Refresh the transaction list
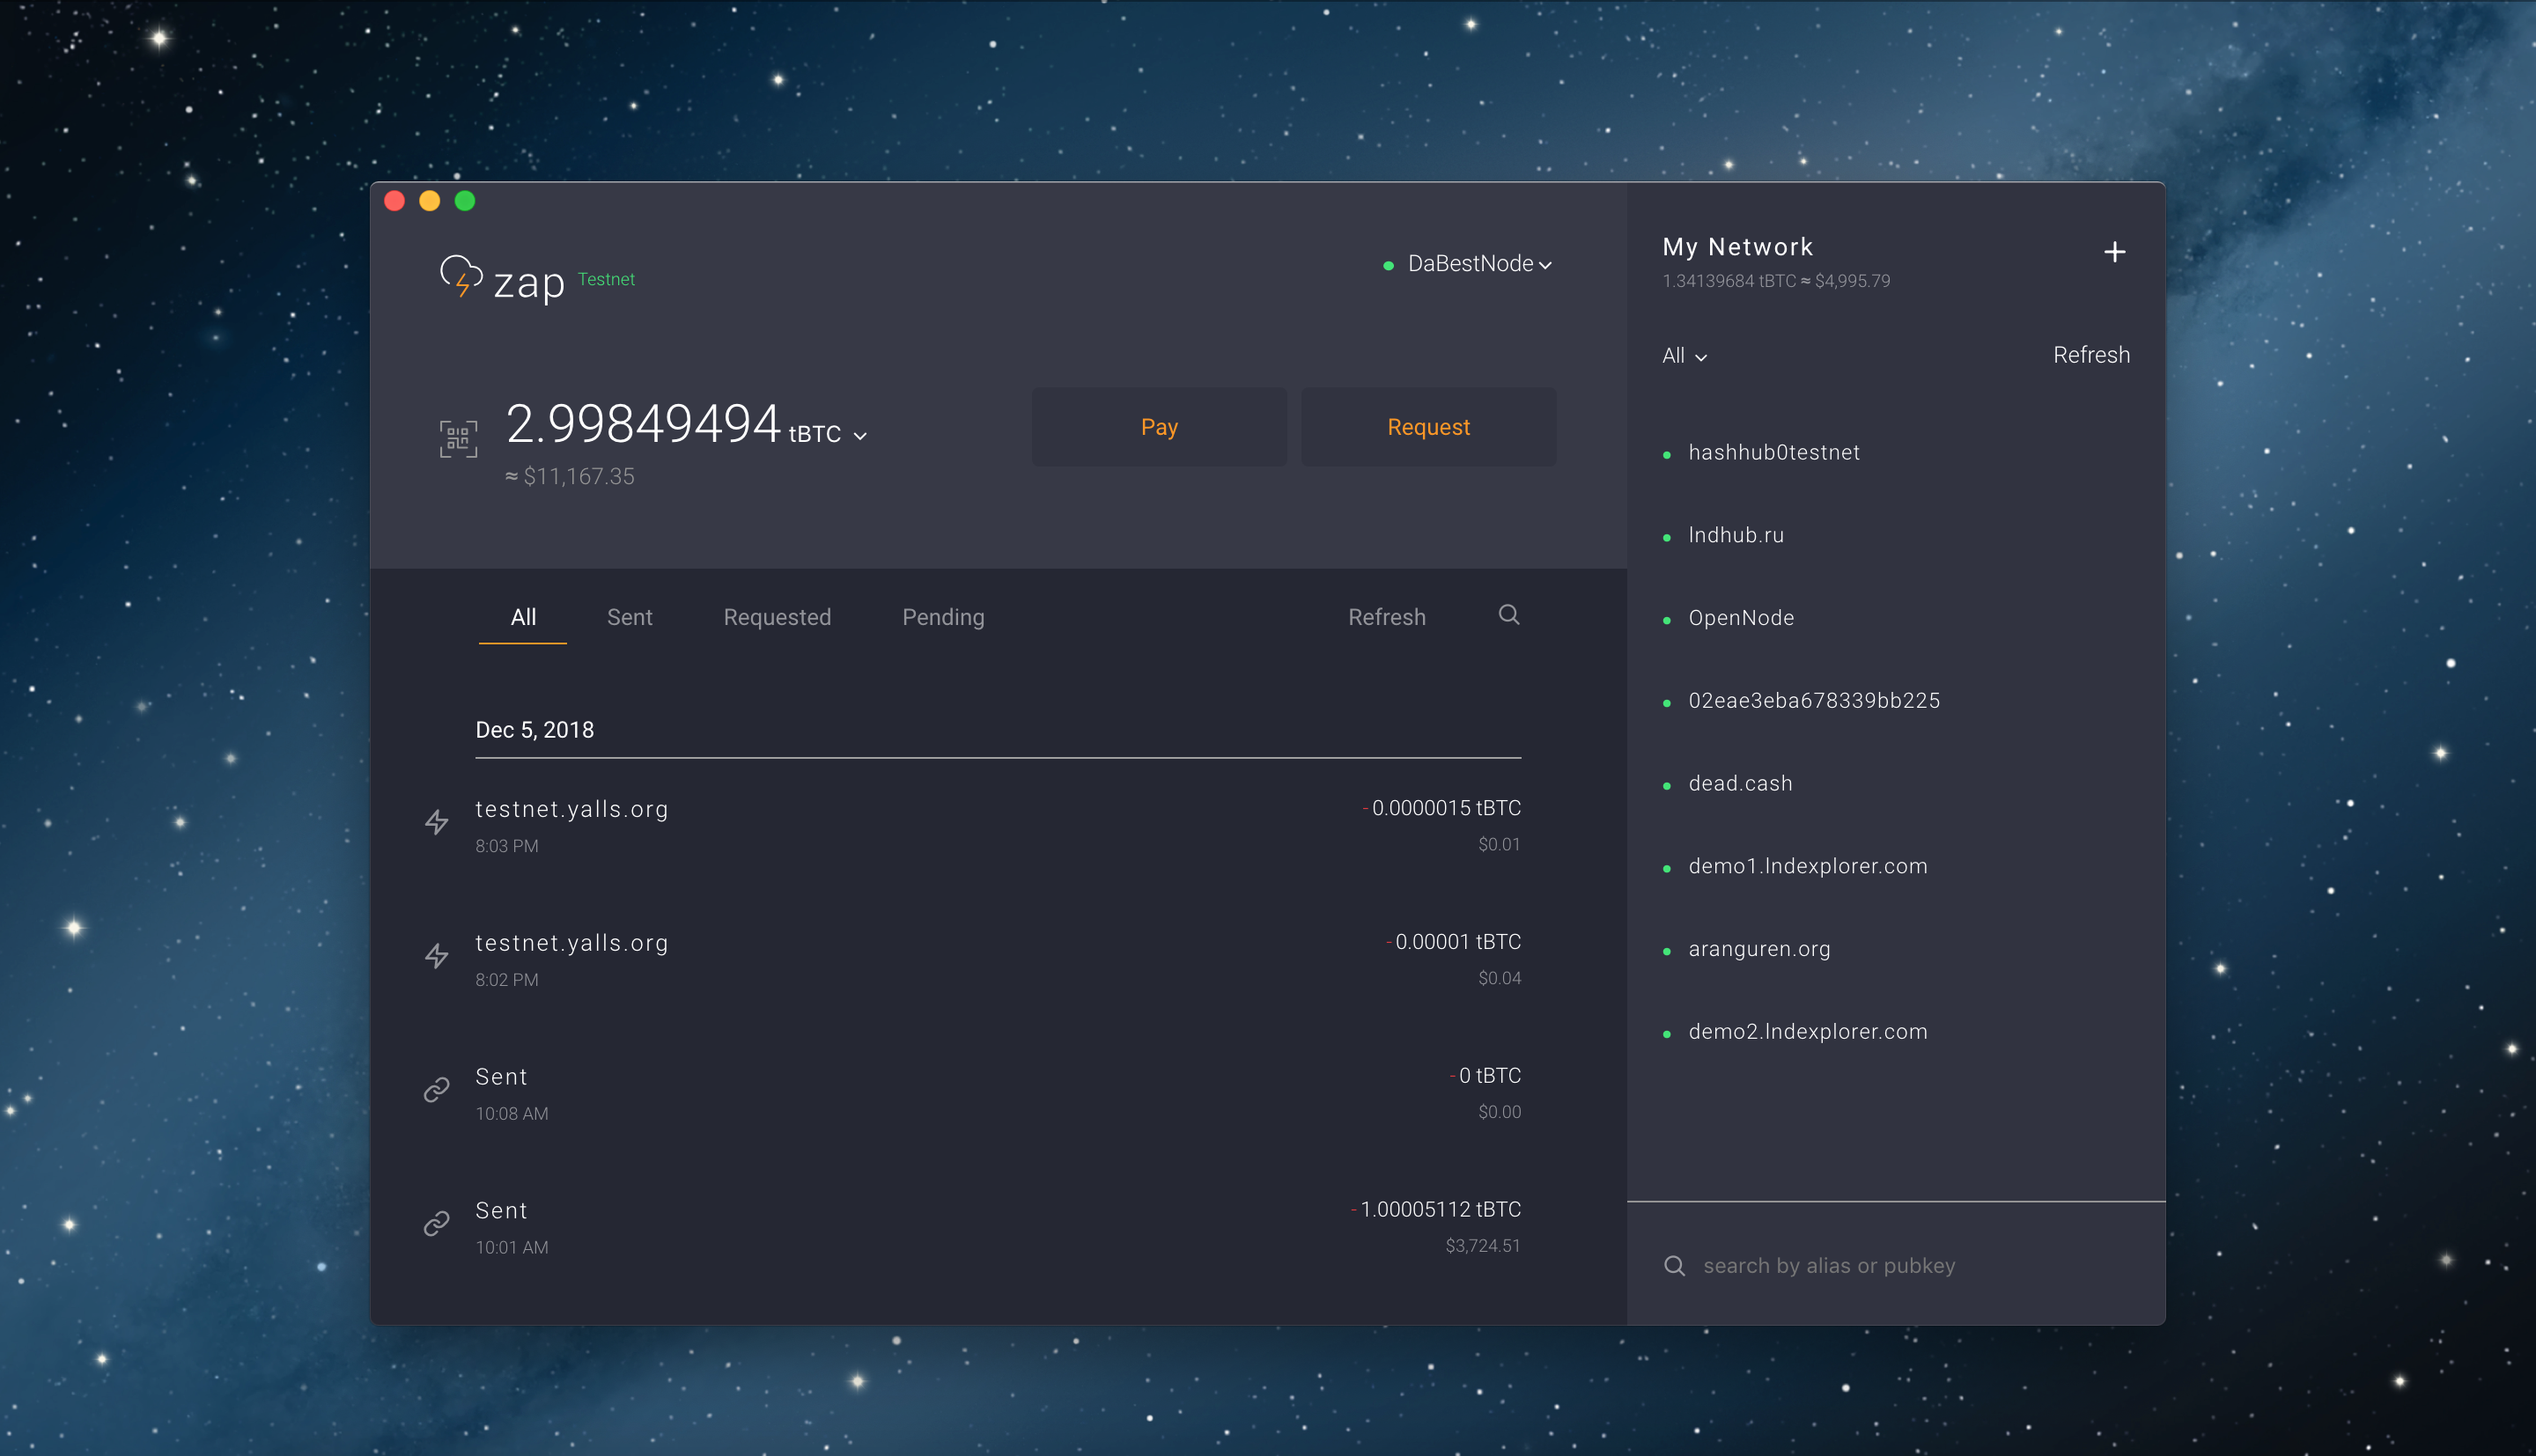This screenshot has height=1456, width=2536. pyautogui.click(x=1387, y=617)
